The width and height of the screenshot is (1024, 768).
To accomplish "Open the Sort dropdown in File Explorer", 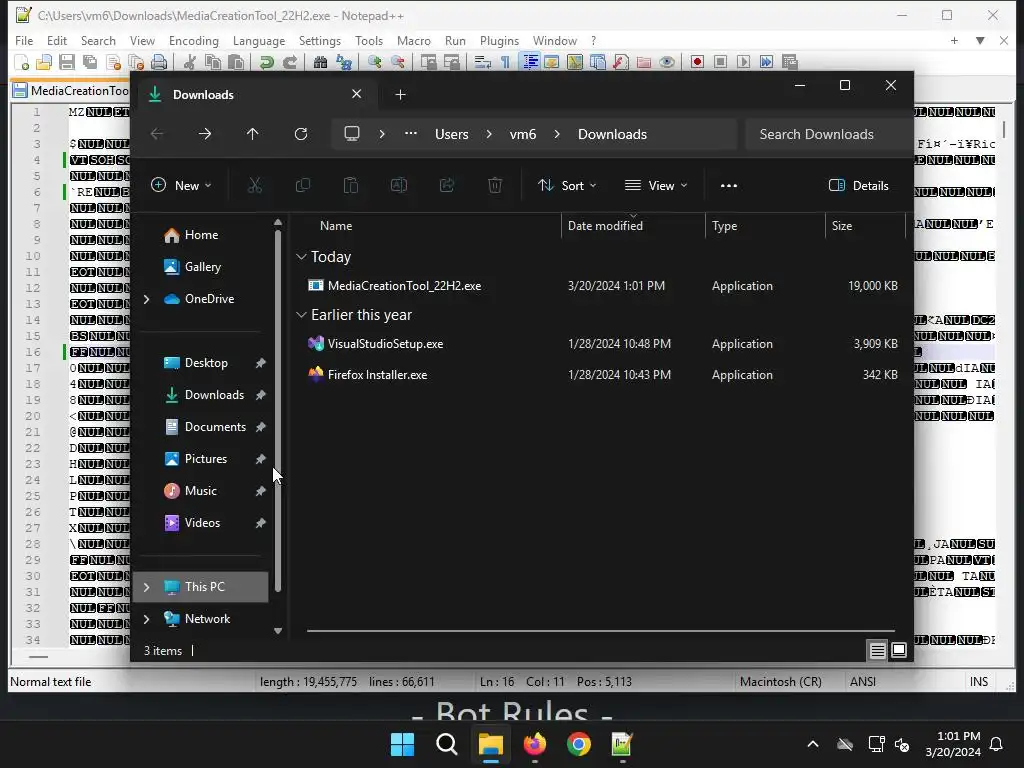I will (x=567, y=185).
